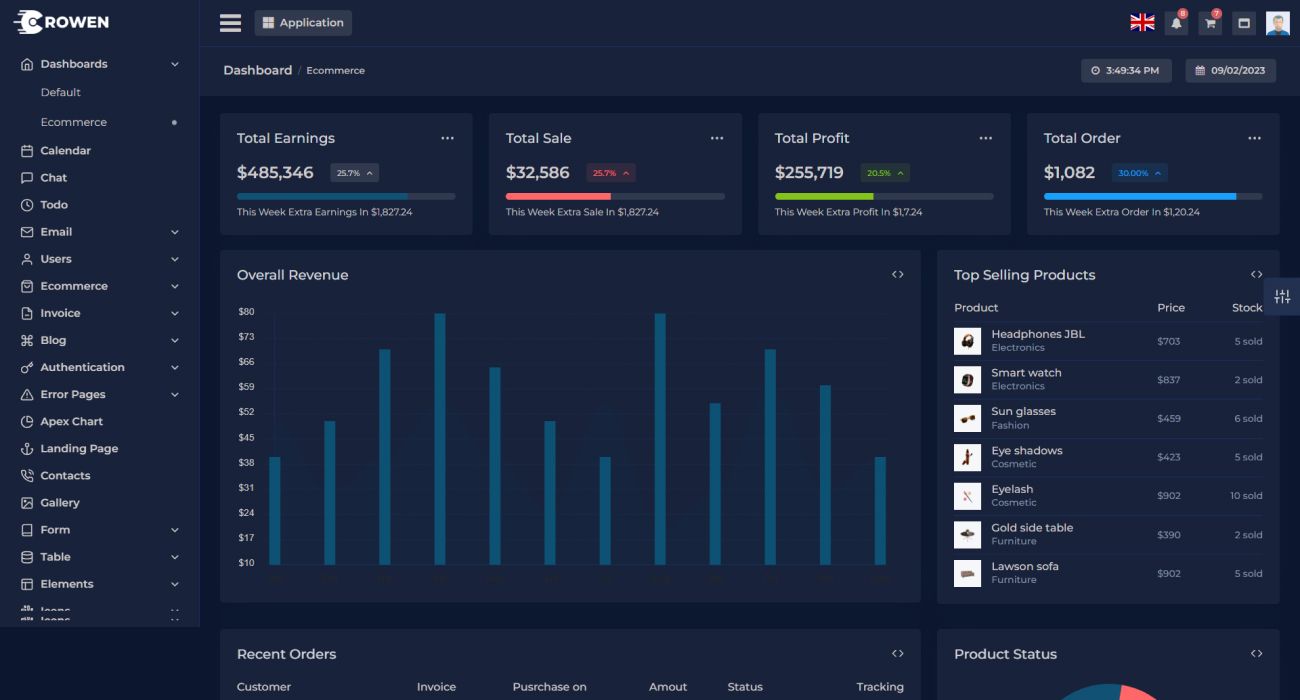
Task: Expand the Authentication submenu chevron
Action: point(175,367)
